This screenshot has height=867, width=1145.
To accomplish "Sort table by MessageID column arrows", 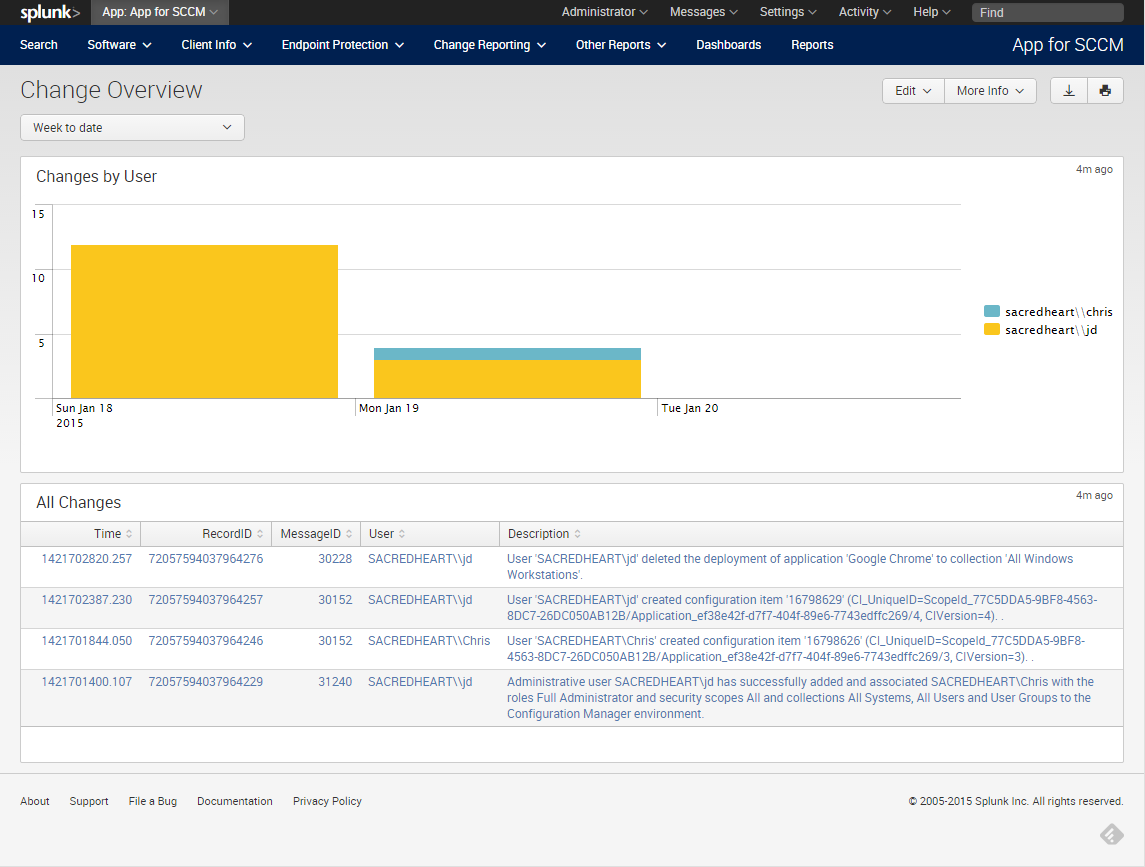I will pyautogui.click(x=349, y=534).
